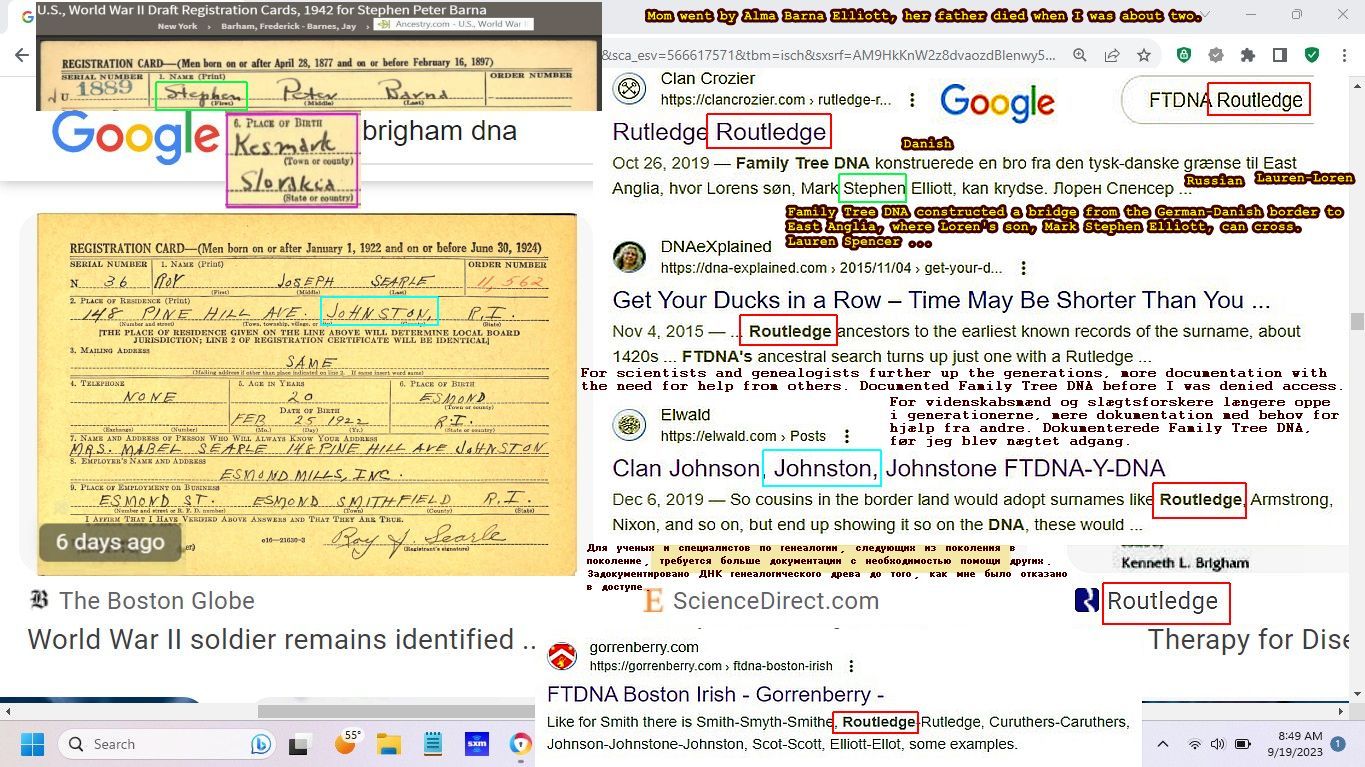1365x767 pixels.
Task: Open Google Chrome on the taskbar
Action: [x=521, y=744]
